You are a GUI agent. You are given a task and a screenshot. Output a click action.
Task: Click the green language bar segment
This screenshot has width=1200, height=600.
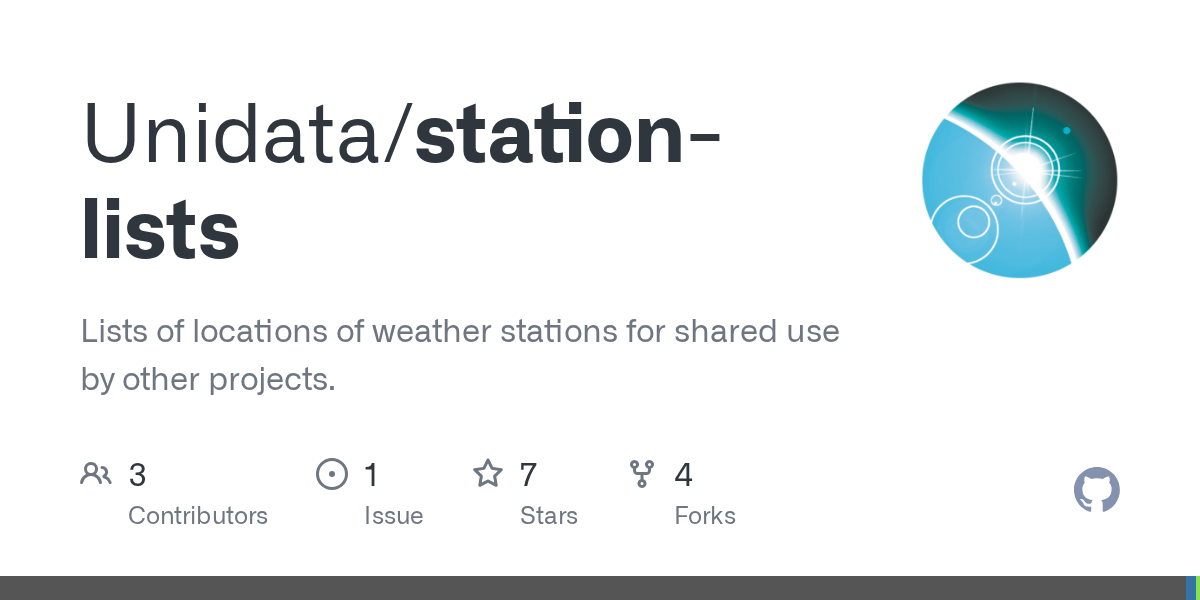coord(1198,588)
